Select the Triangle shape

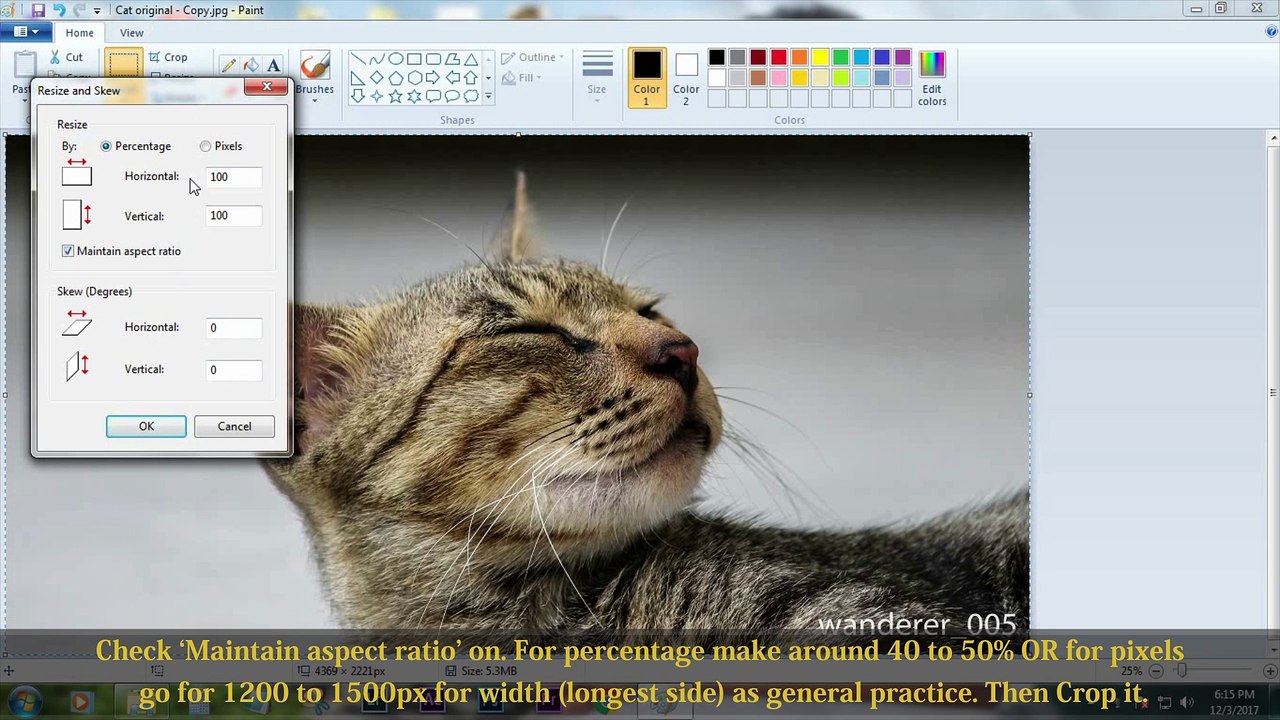[471, 59]
